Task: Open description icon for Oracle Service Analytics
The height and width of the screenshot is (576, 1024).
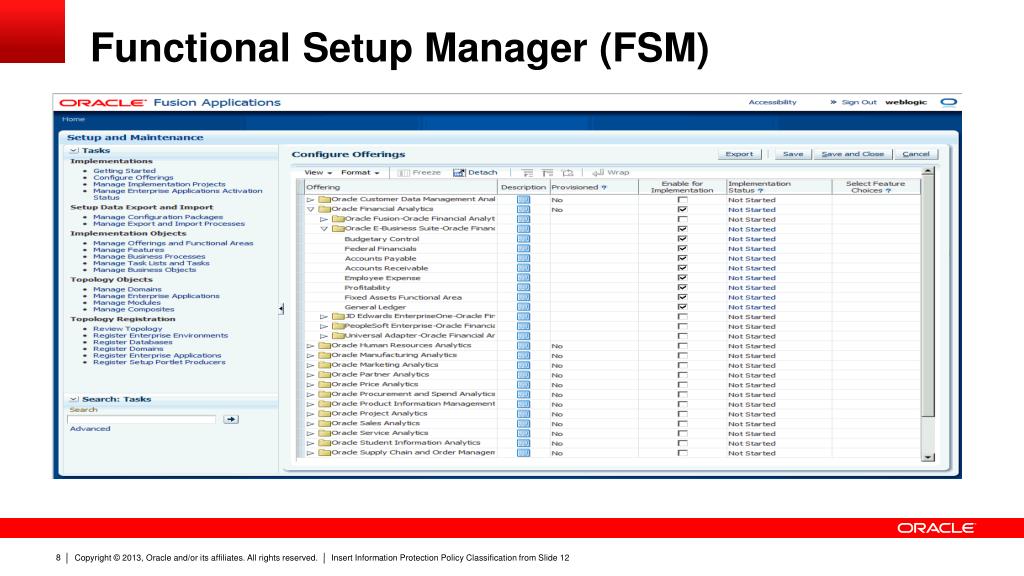Action: point(523,434)
